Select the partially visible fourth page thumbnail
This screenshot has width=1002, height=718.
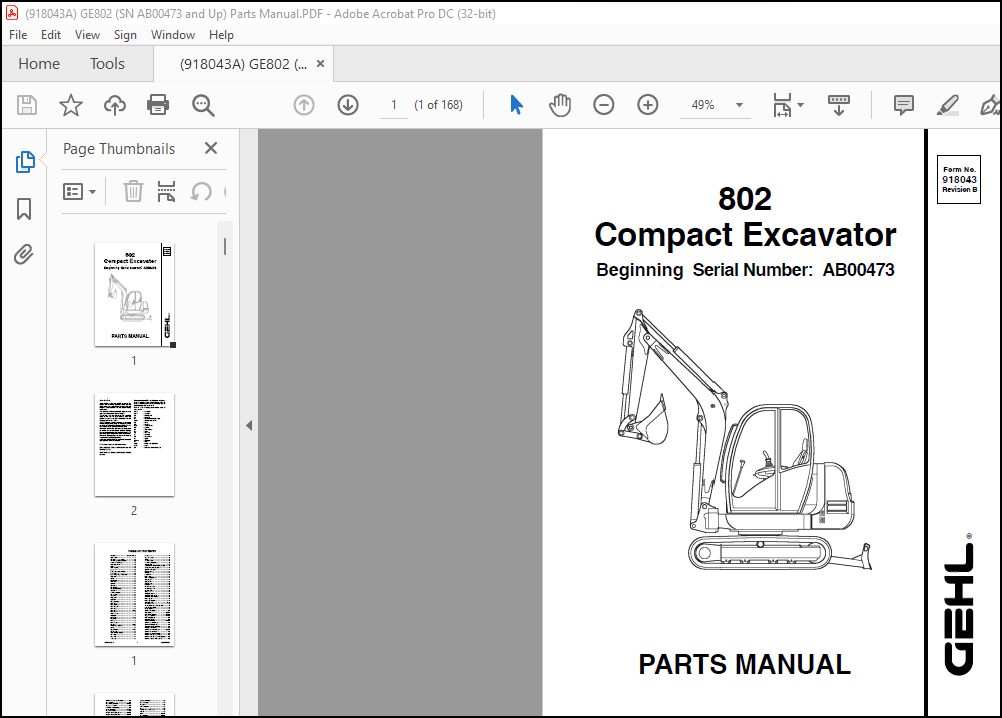tap(134, 705)
